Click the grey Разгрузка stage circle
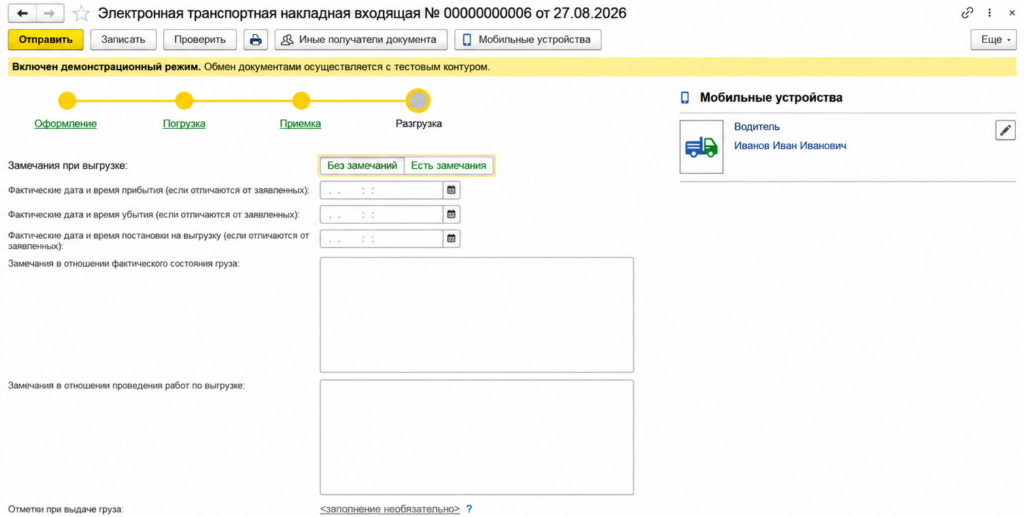Image resolution: width=1024 pixels, height=517 pixels. point(418,101)
